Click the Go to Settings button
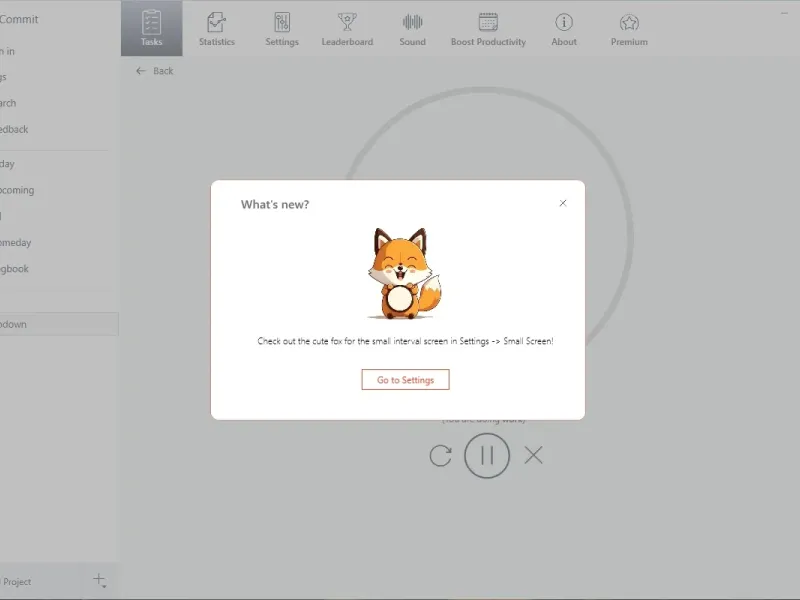Image resolution: width=800 pixels, height=600 pixels. click(405, 380)
